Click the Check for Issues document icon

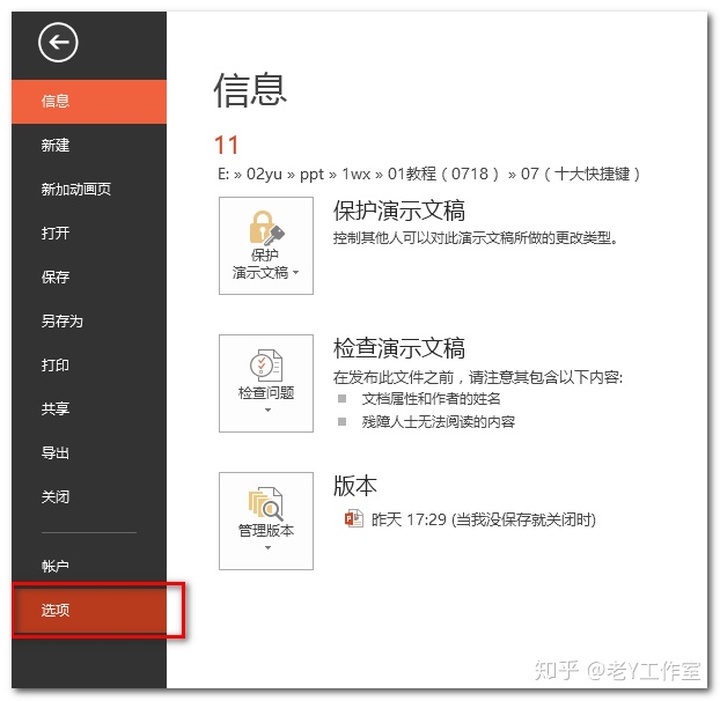(x=266, y=365)
